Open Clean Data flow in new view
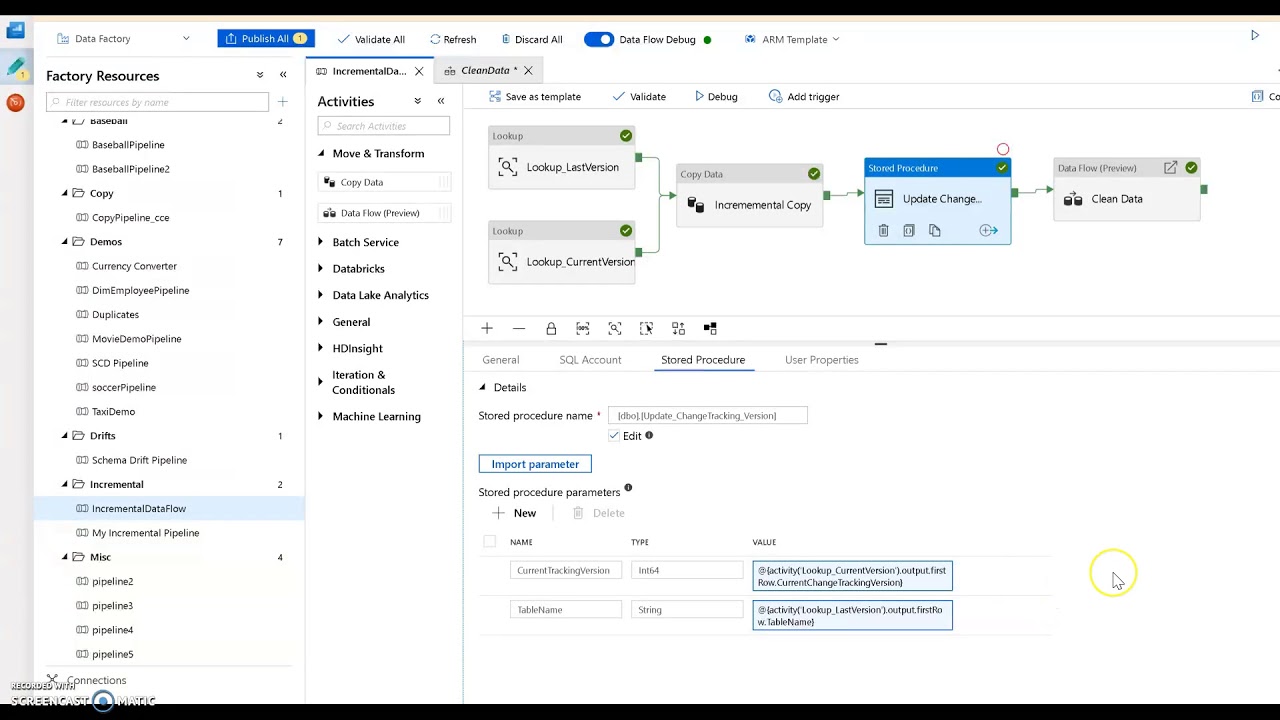The width and height of the screenshot is (1280, 720). point(1170,168)
